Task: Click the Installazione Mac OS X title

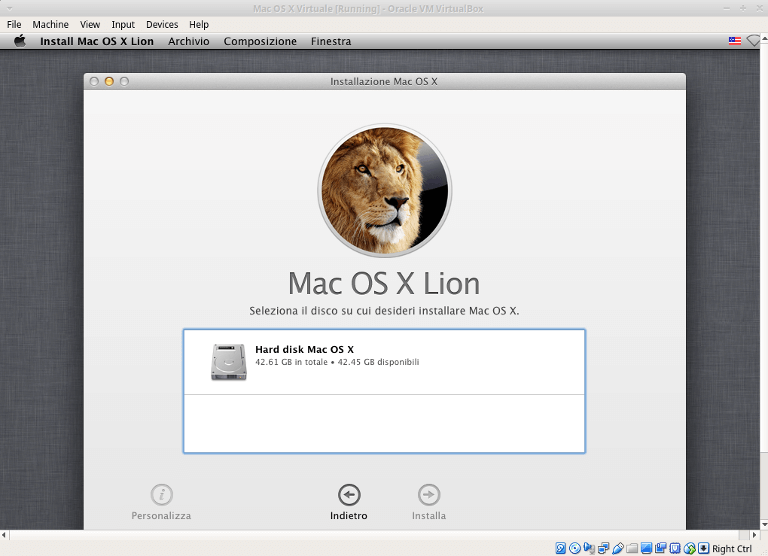Action: pyautogui.click(x=384, y=81)
